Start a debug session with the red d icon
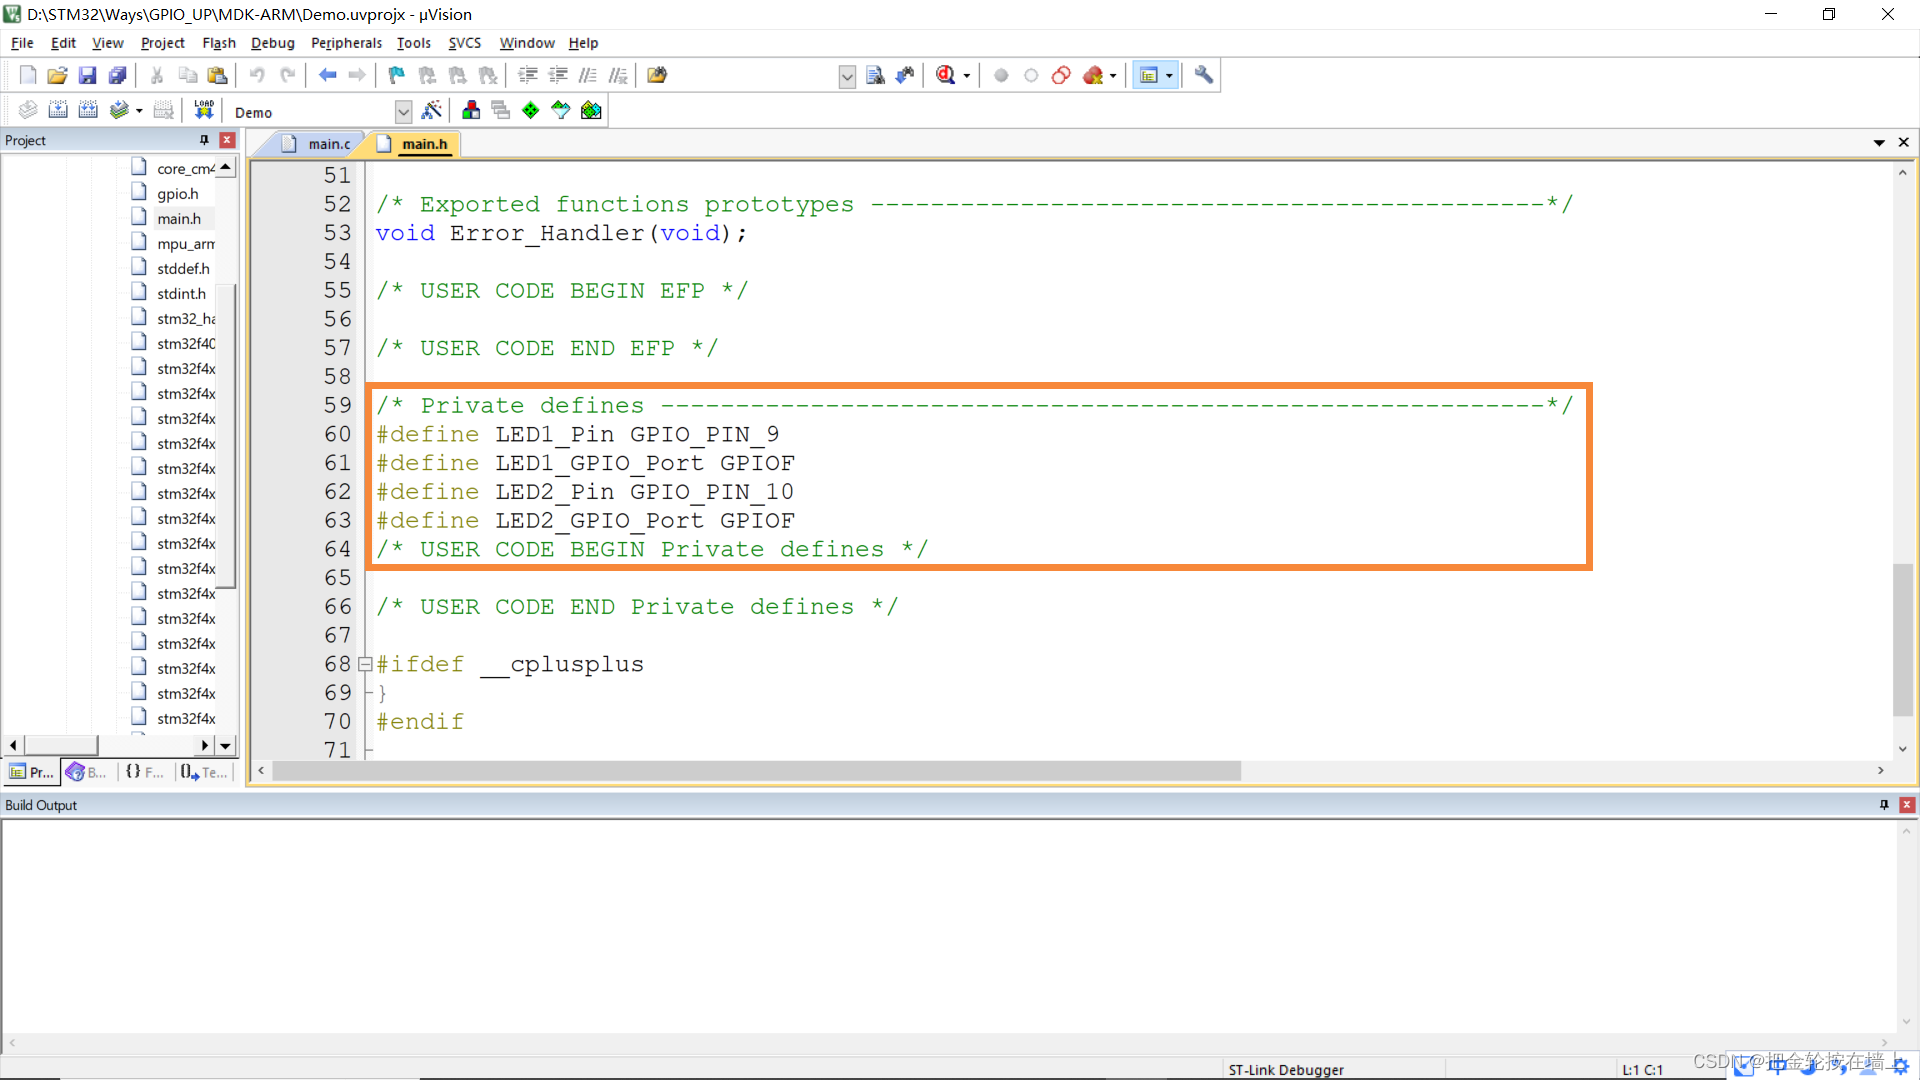This screenshot has width=1920, height=1080. tap(945, 75)
